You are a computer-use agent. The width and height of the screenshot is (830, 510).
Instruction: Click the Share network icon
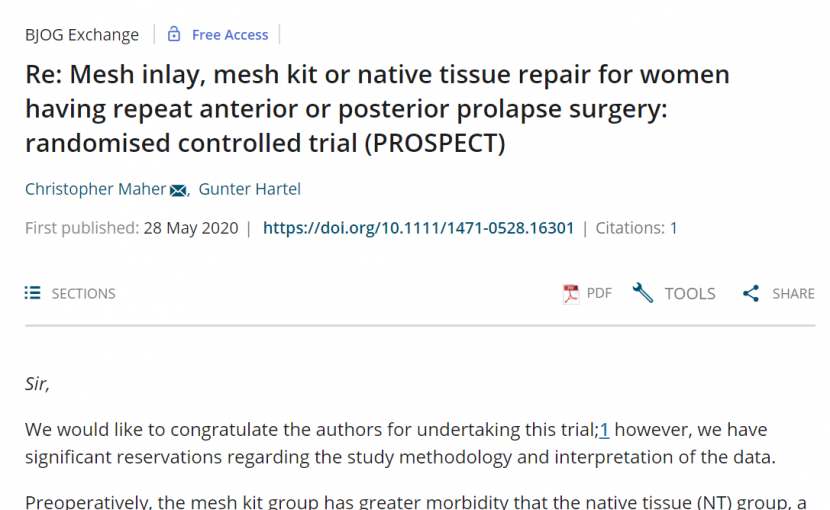click(751, 293)
